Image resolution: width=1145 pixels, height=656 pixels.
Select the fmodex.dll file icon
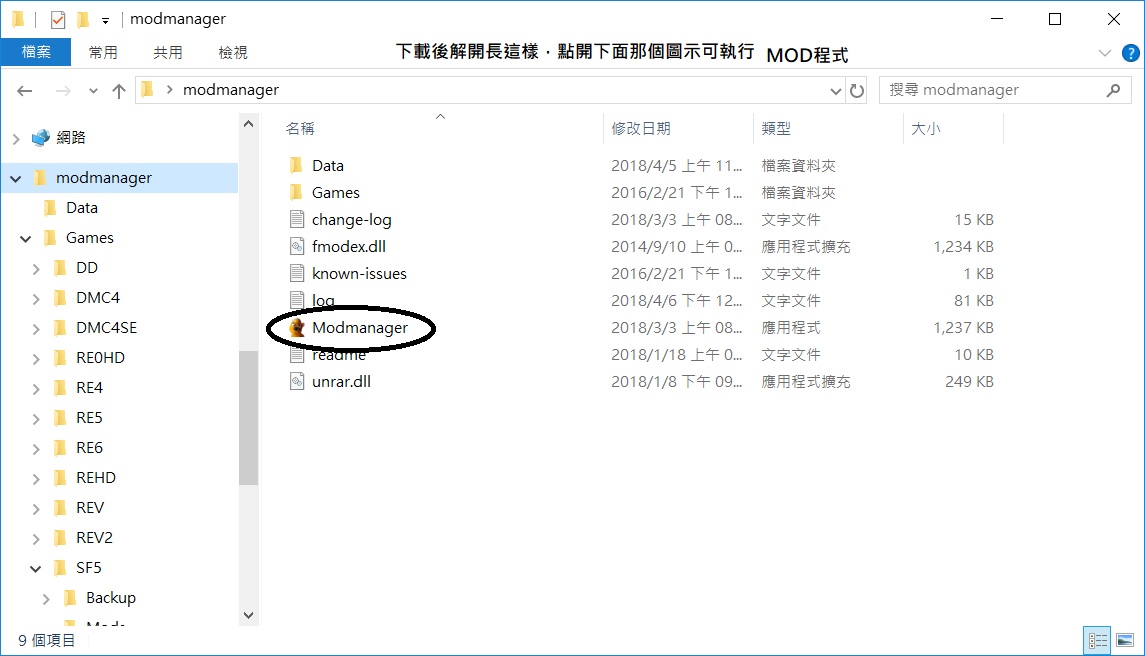(296, 246)
